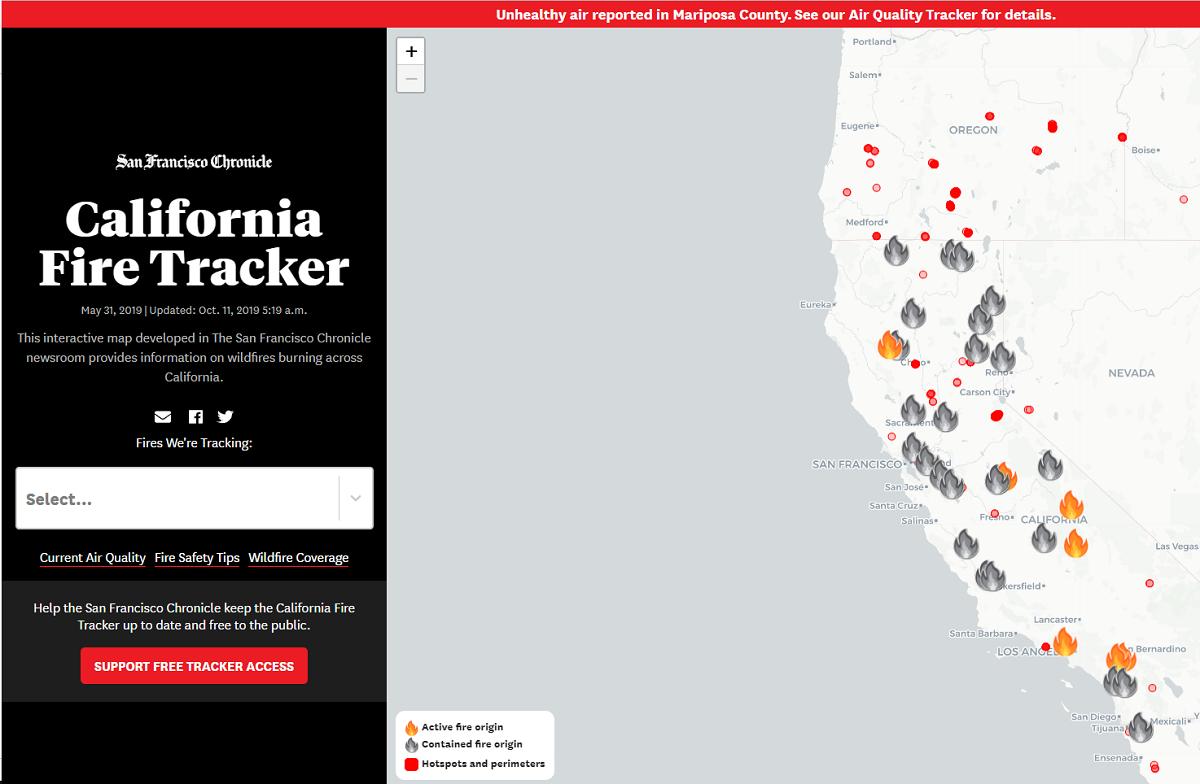Select the hotspot dot west of Boise
1200x784 pixels.
coord(1122,137)
